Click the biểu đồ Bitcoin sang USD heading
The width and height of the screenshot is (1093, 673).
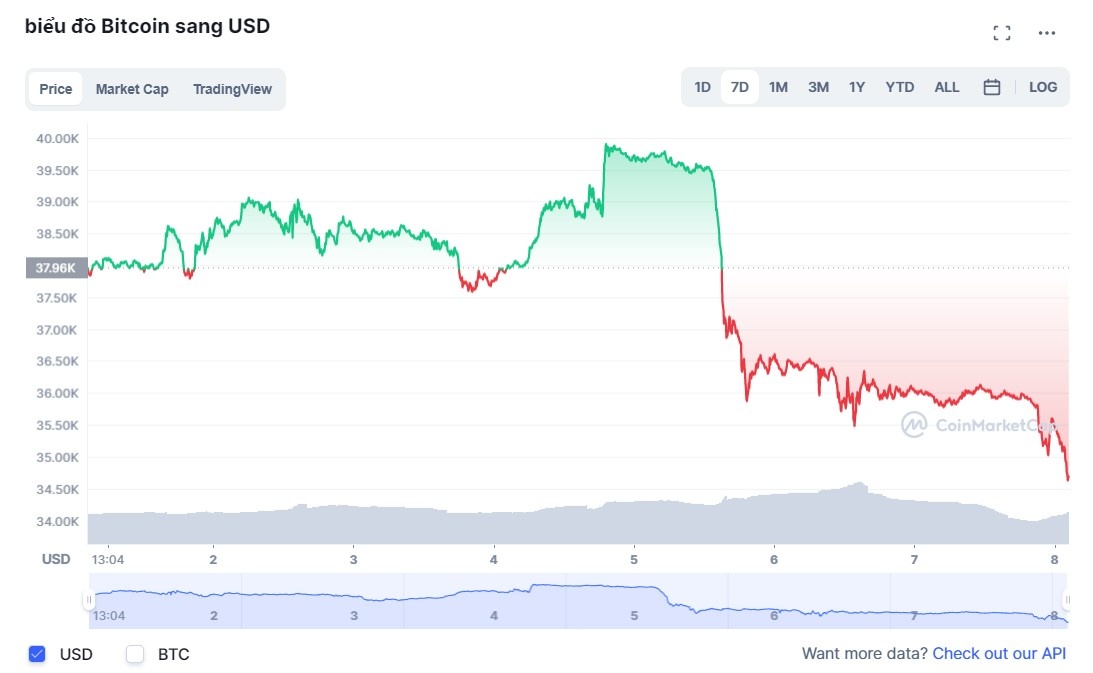pyautogui.click(x=147, y=25)
